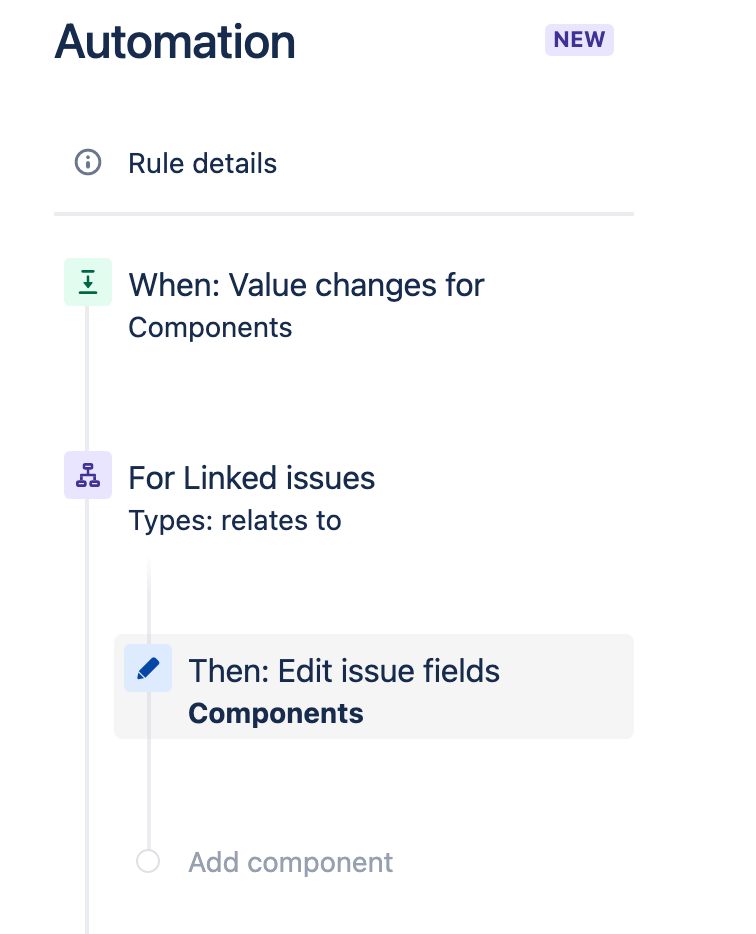Click the divider line below Rule details
The image size is (756, 934).
[x=343, y=214]
